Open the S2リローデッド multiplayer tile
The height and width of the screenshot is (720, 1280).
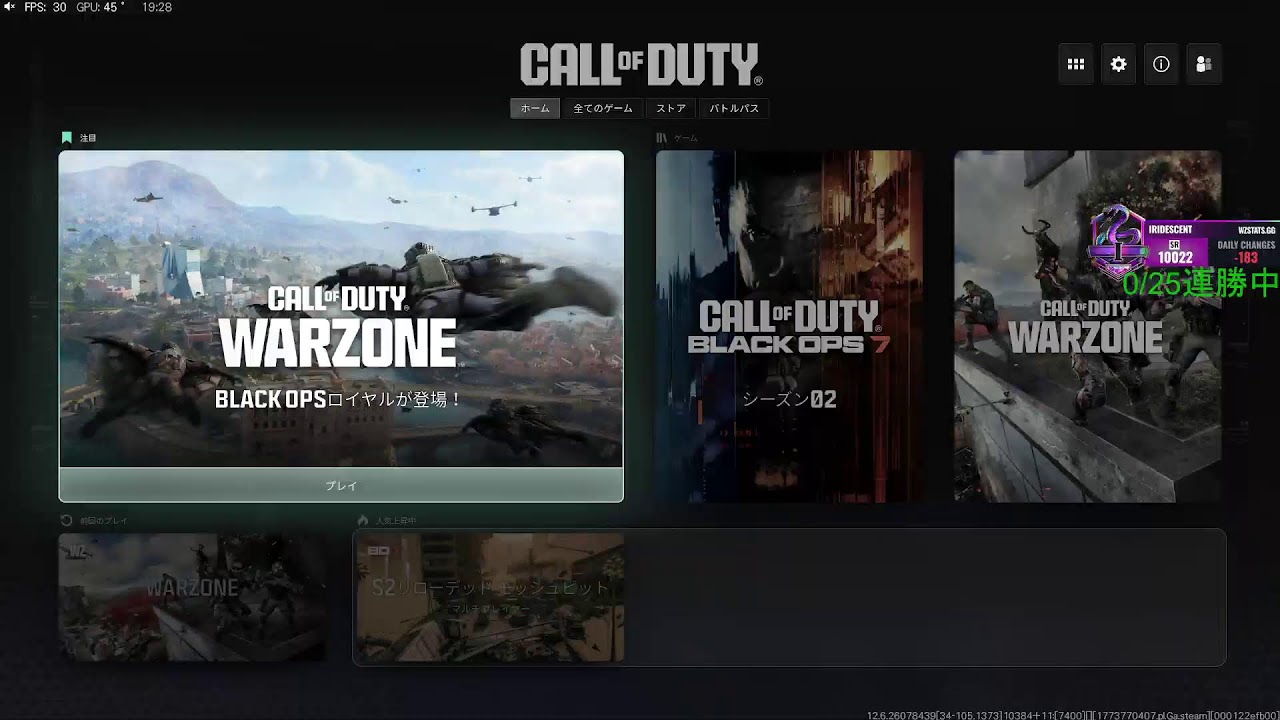(490, 597)
